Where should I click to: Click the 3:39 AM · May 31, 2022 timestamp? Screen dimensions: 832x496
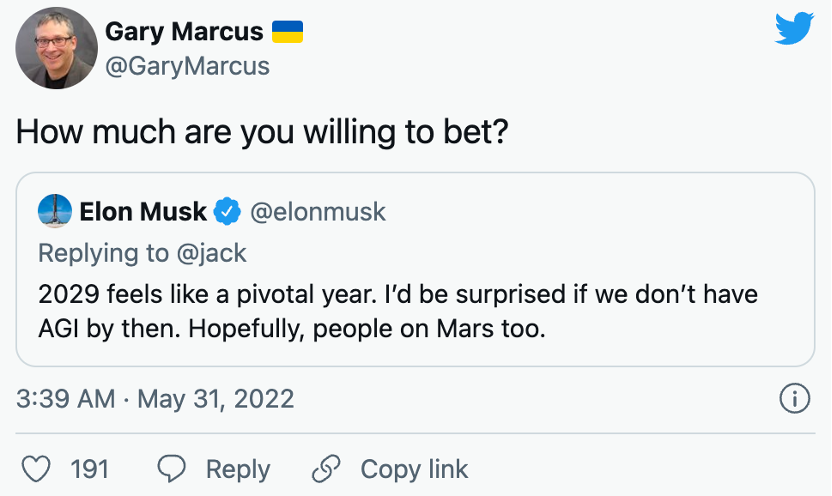click(x=156, y=400)
